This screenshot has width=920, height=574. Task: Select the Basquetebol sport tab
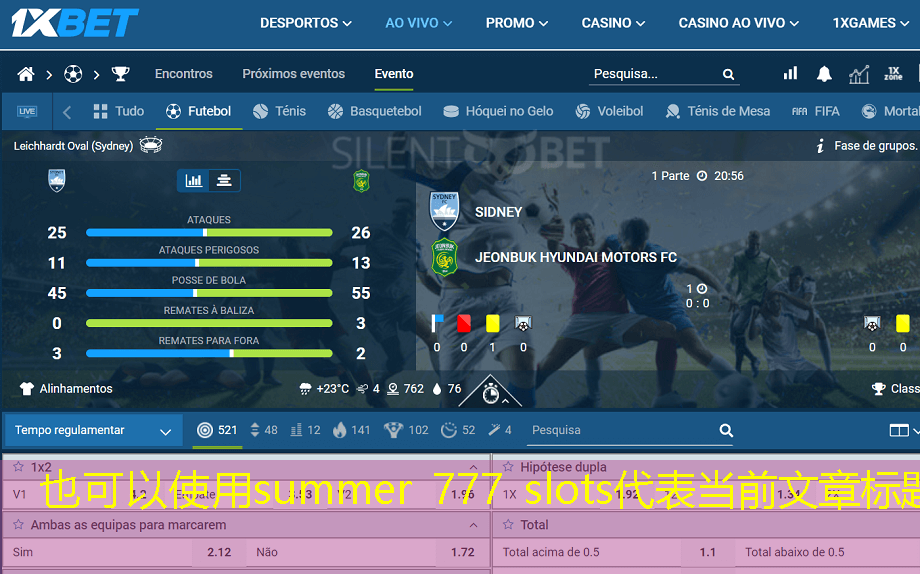coord(374,111)
